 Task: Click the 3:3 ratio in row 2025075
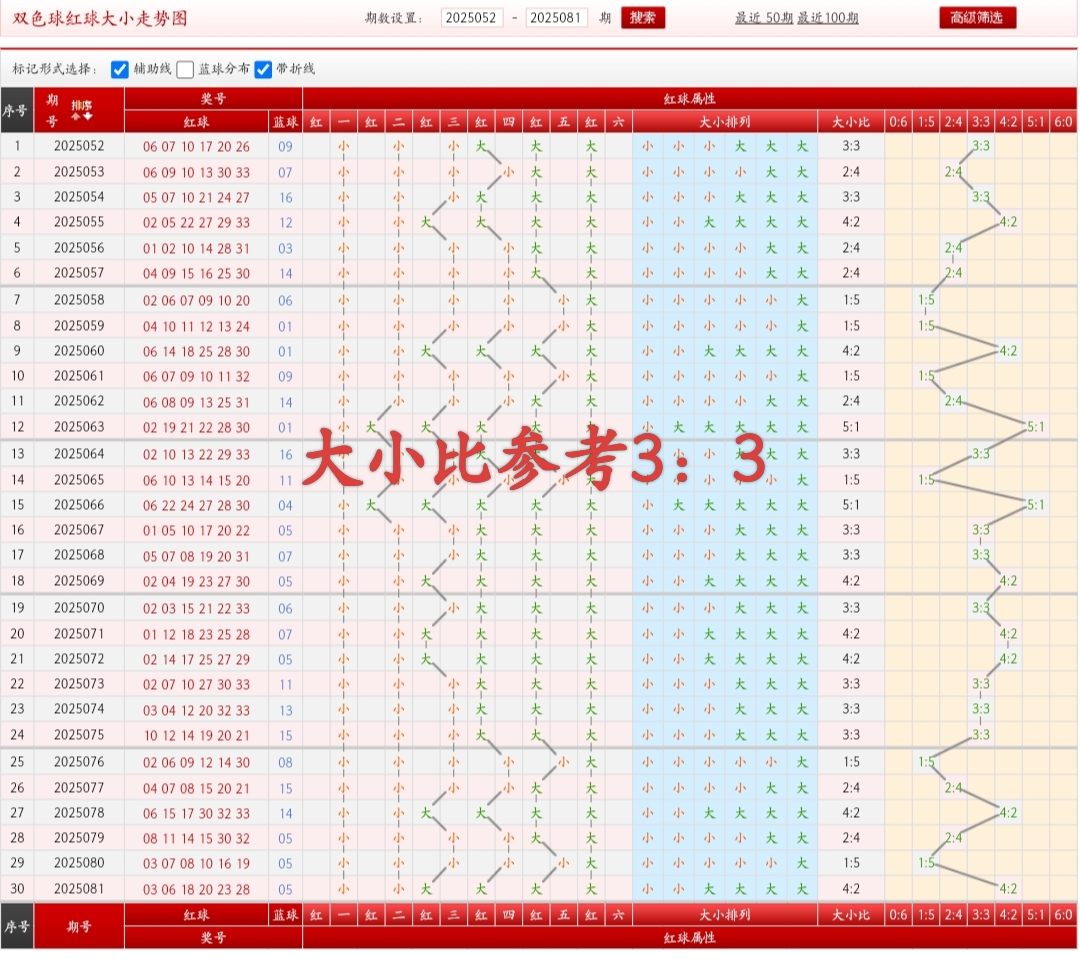(851, 736)
